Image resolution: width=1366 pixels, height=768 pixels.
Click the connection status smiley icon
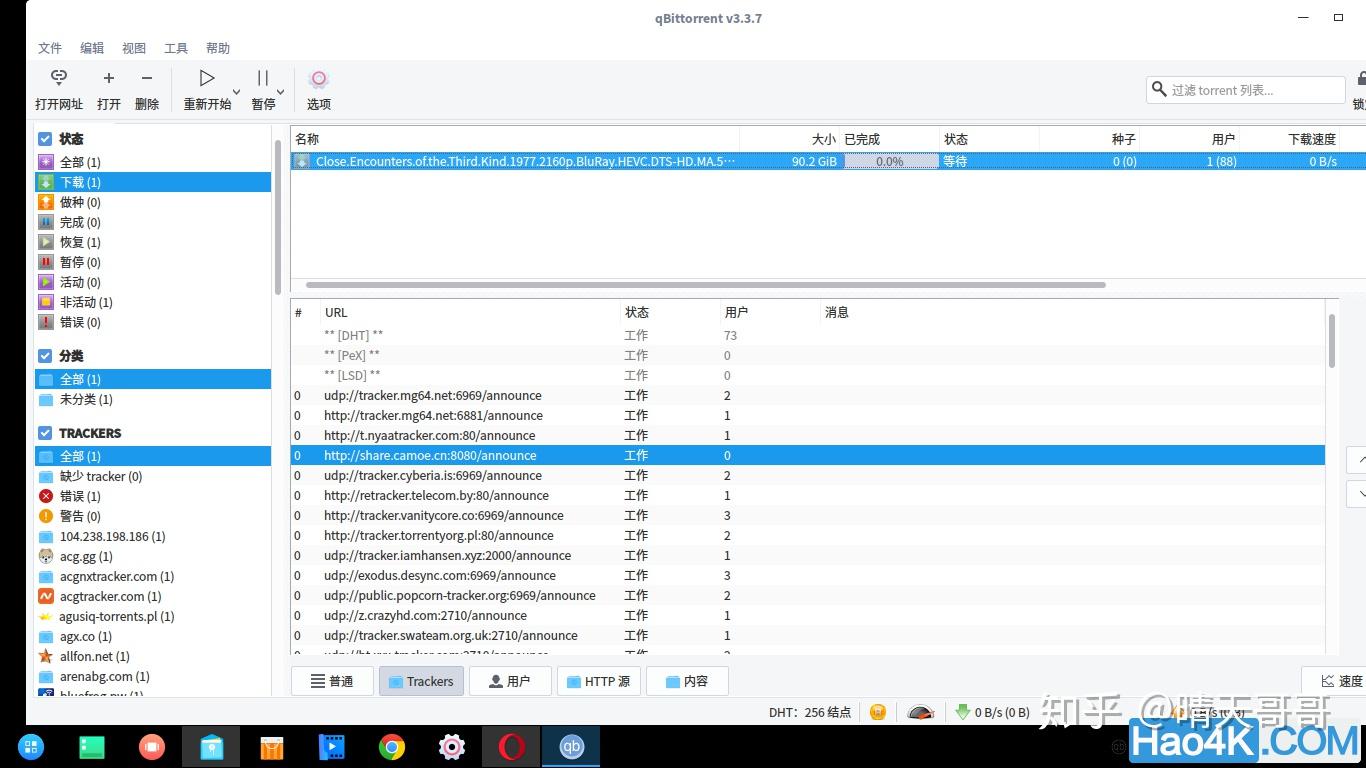point(878,712)
